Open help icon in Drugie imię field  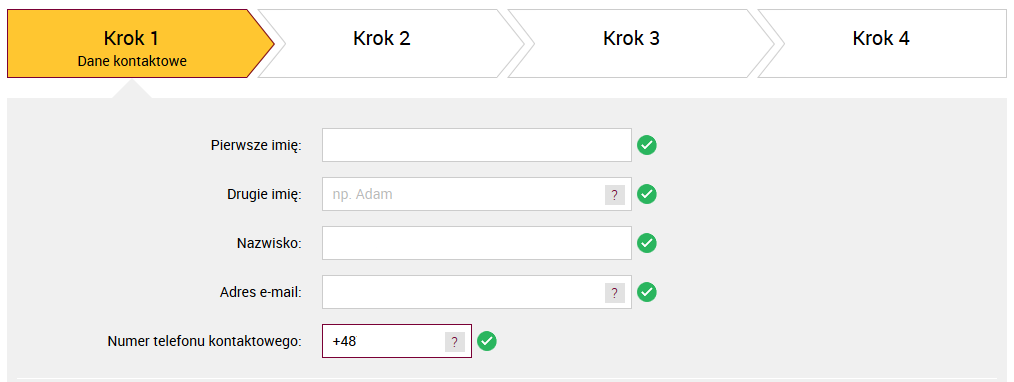(614, 195)
